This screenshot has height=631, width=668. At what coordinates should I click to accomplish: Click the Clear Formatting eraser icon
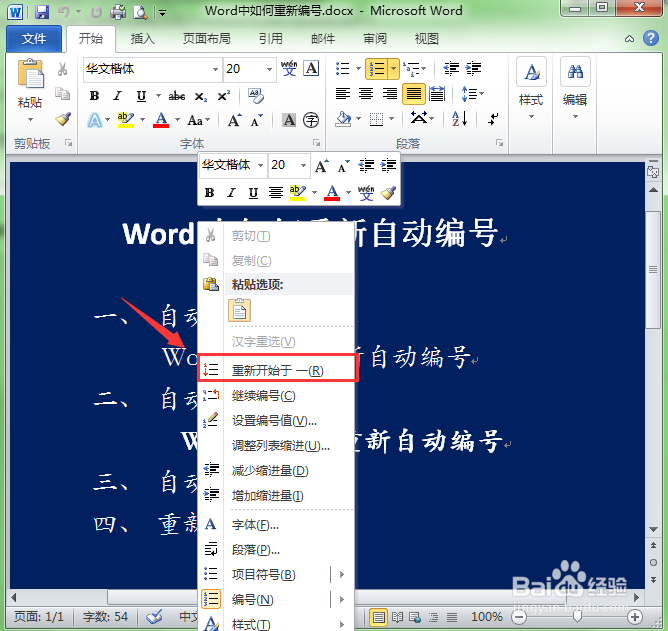[x=256, y=96]
